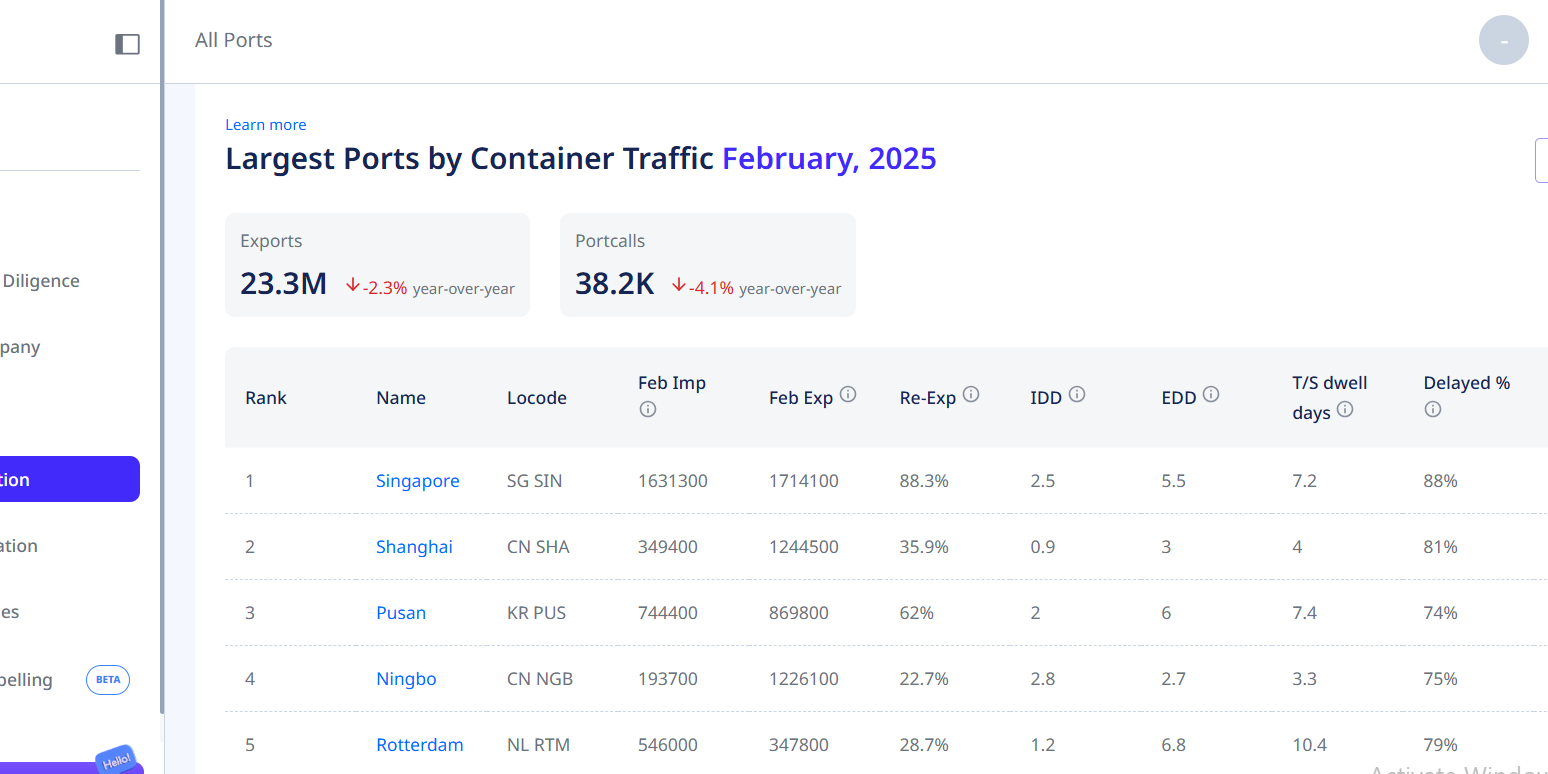Click the Portcalls summary card
This screenshot has height=774, width=1548.
tap(707, 265)
